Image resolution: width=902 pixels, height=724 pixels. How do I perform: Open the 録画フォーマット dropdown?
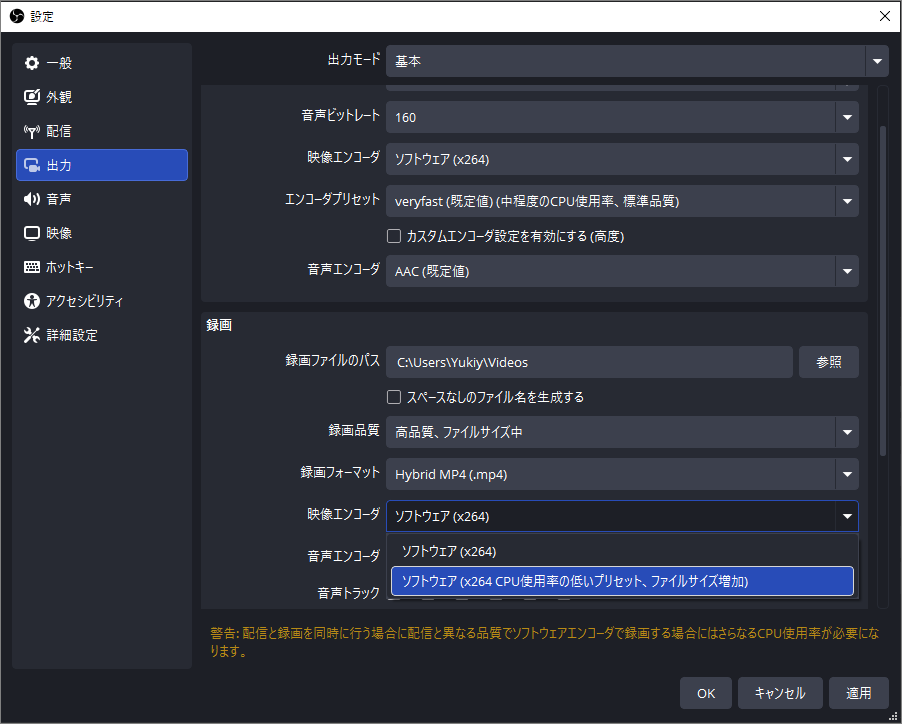[622, 473]
